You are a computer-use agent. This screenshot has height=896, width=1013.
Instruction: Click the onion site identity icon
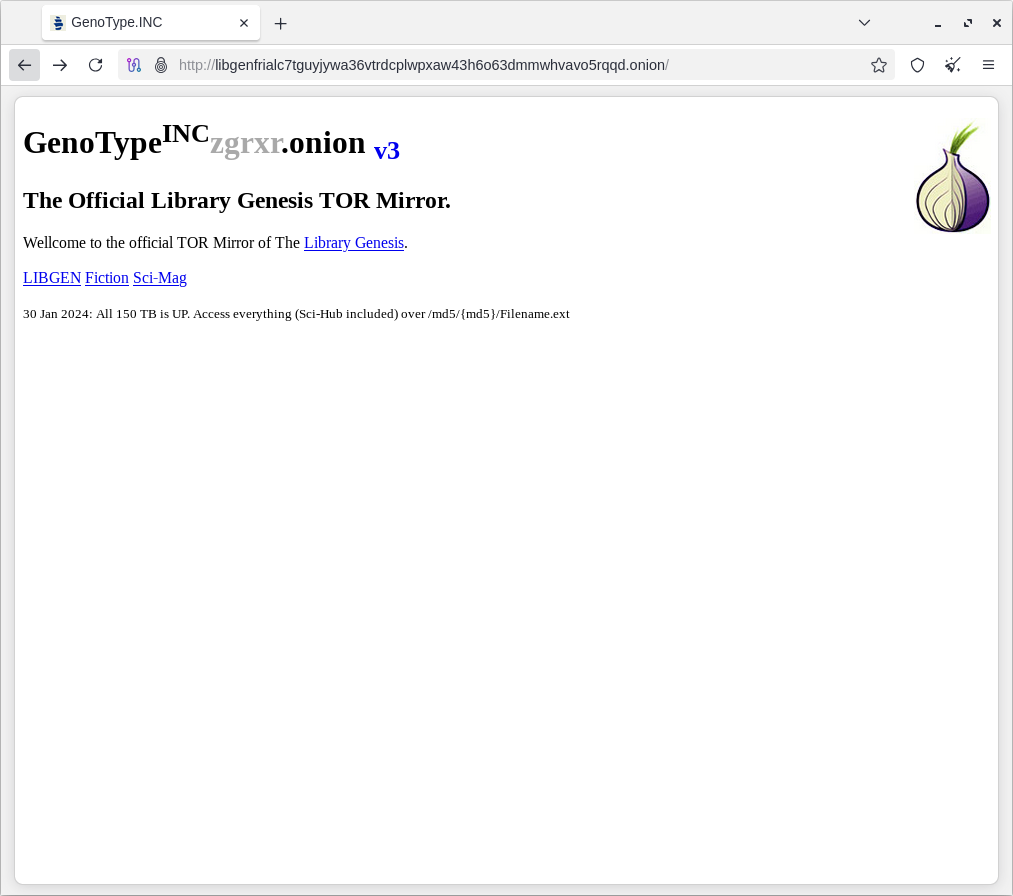click(160, 65)
